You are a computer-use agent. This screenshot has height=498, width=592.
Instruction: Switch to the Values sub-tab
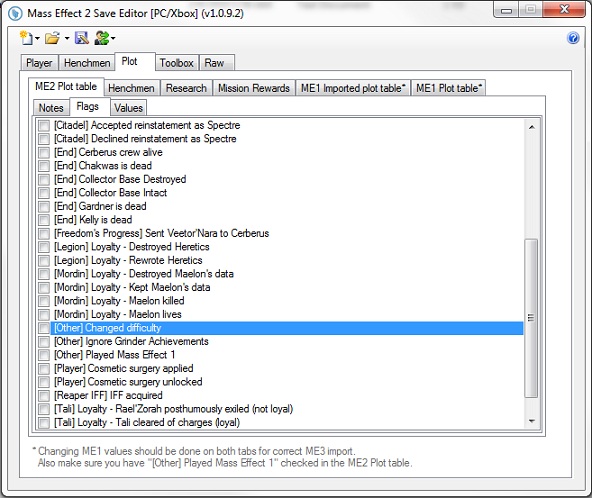[x=128, y=108]
